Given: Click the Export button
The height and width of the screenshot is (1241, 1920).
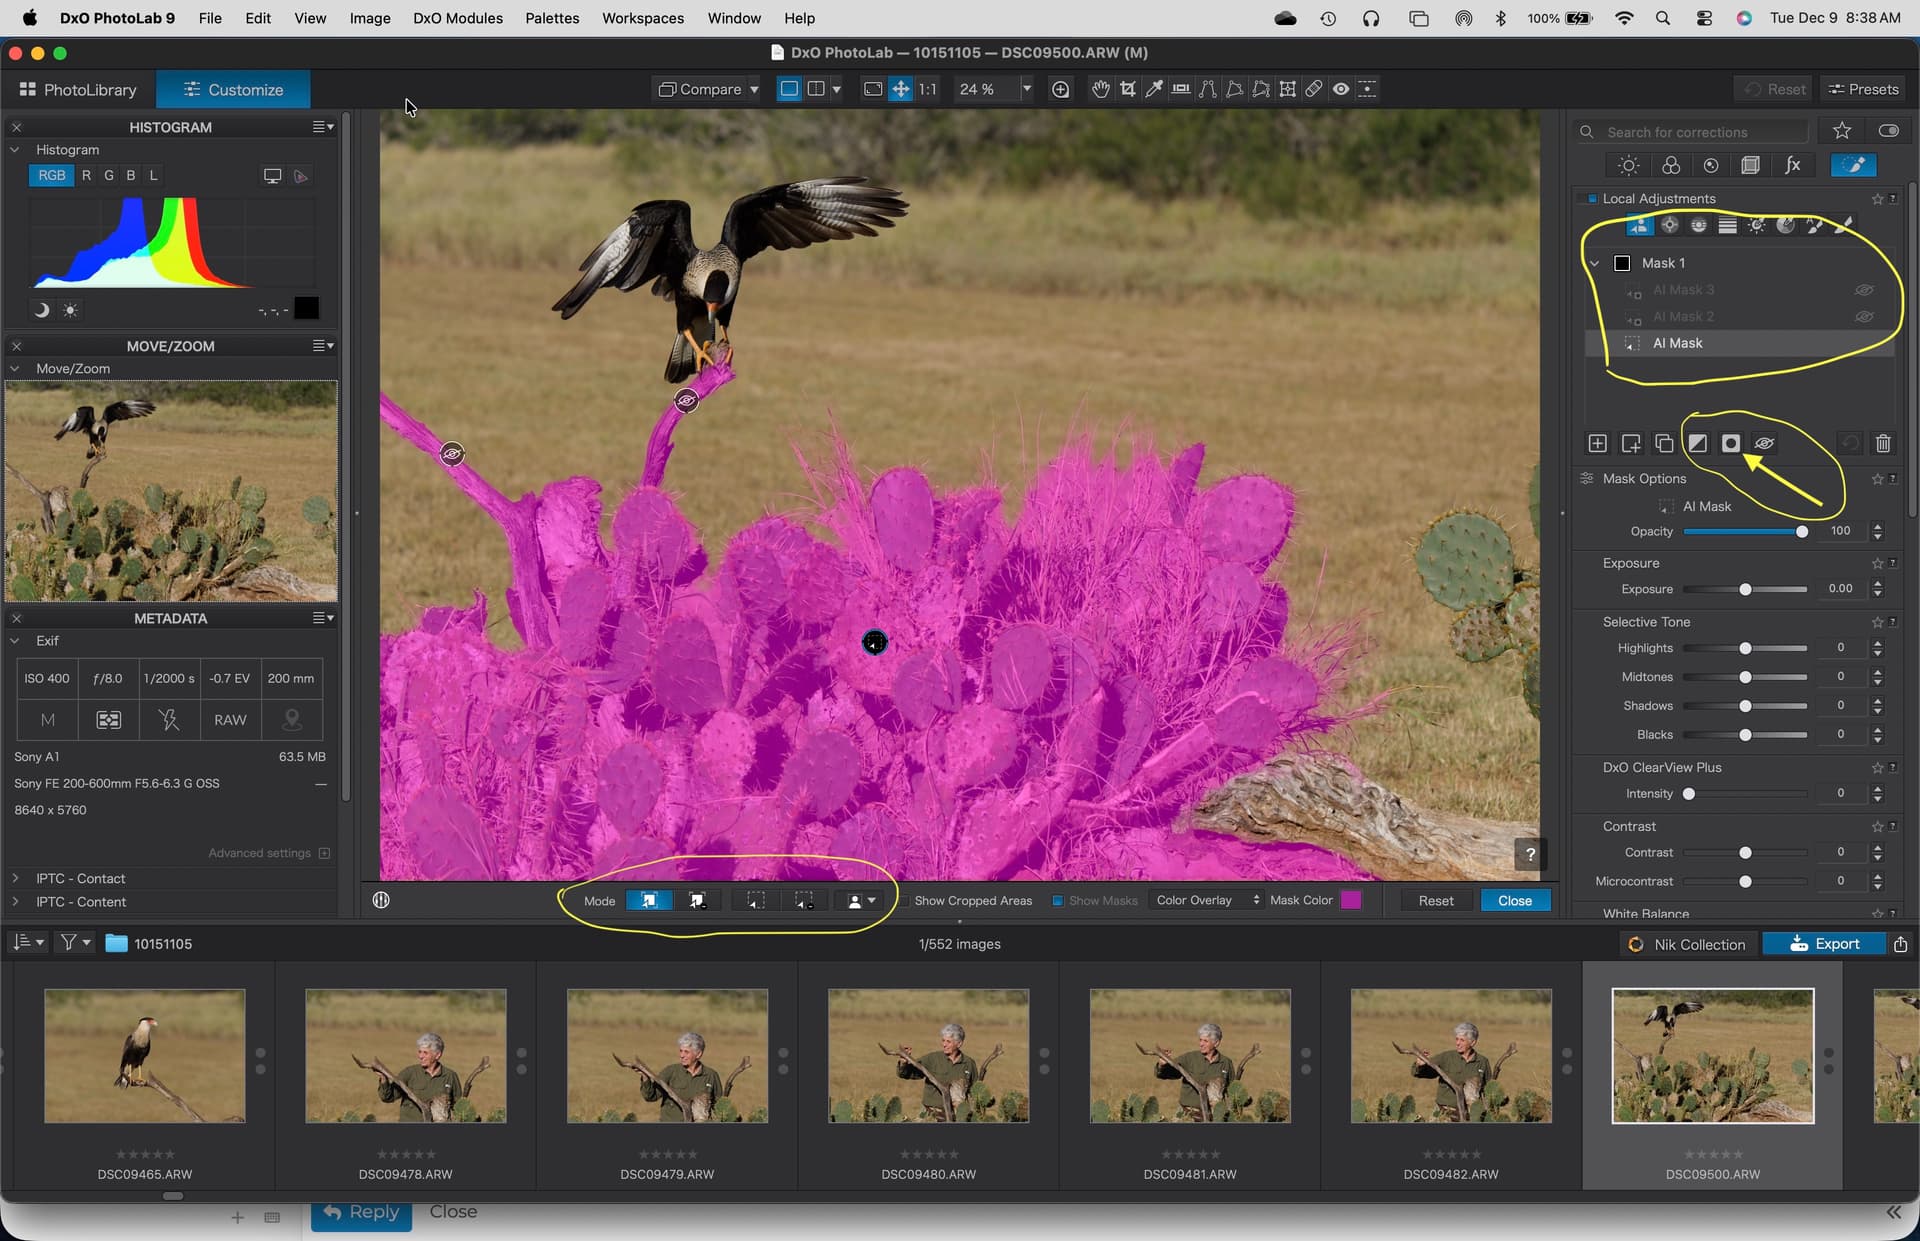Looking at the screenshot, I should click(1824, 944).
